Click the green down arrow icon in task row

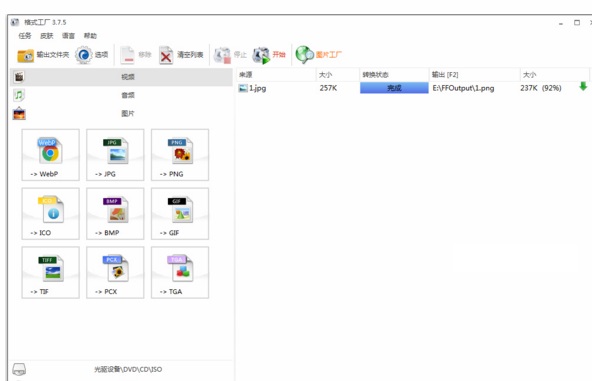click(583, 87)
